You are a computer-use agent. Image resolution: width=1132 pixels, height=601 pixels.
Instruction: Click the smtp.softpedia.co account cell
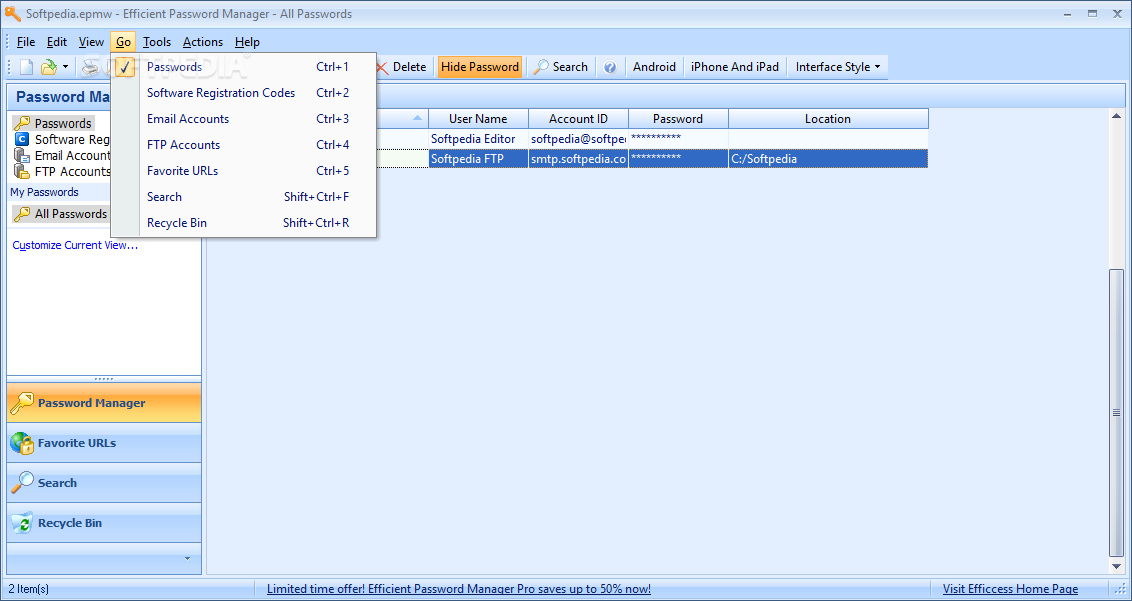(x=578, y=159)
